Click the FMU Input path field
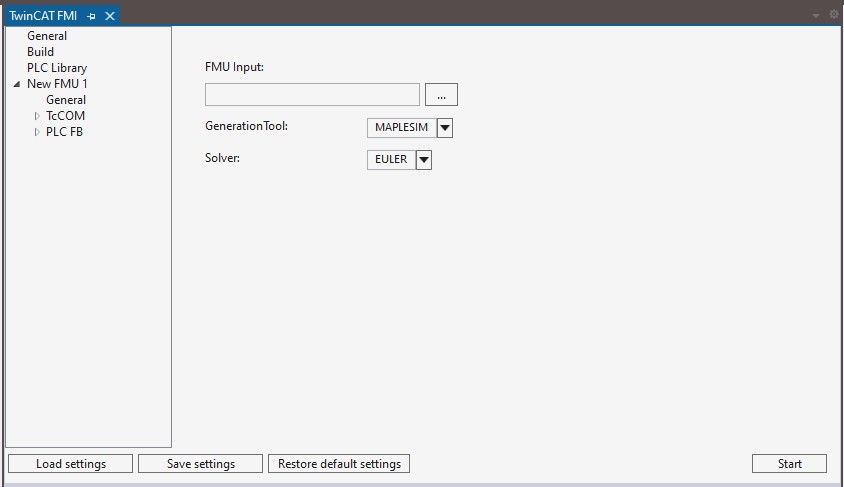Screen dimensions: 844x487 [x=312, y=95]
